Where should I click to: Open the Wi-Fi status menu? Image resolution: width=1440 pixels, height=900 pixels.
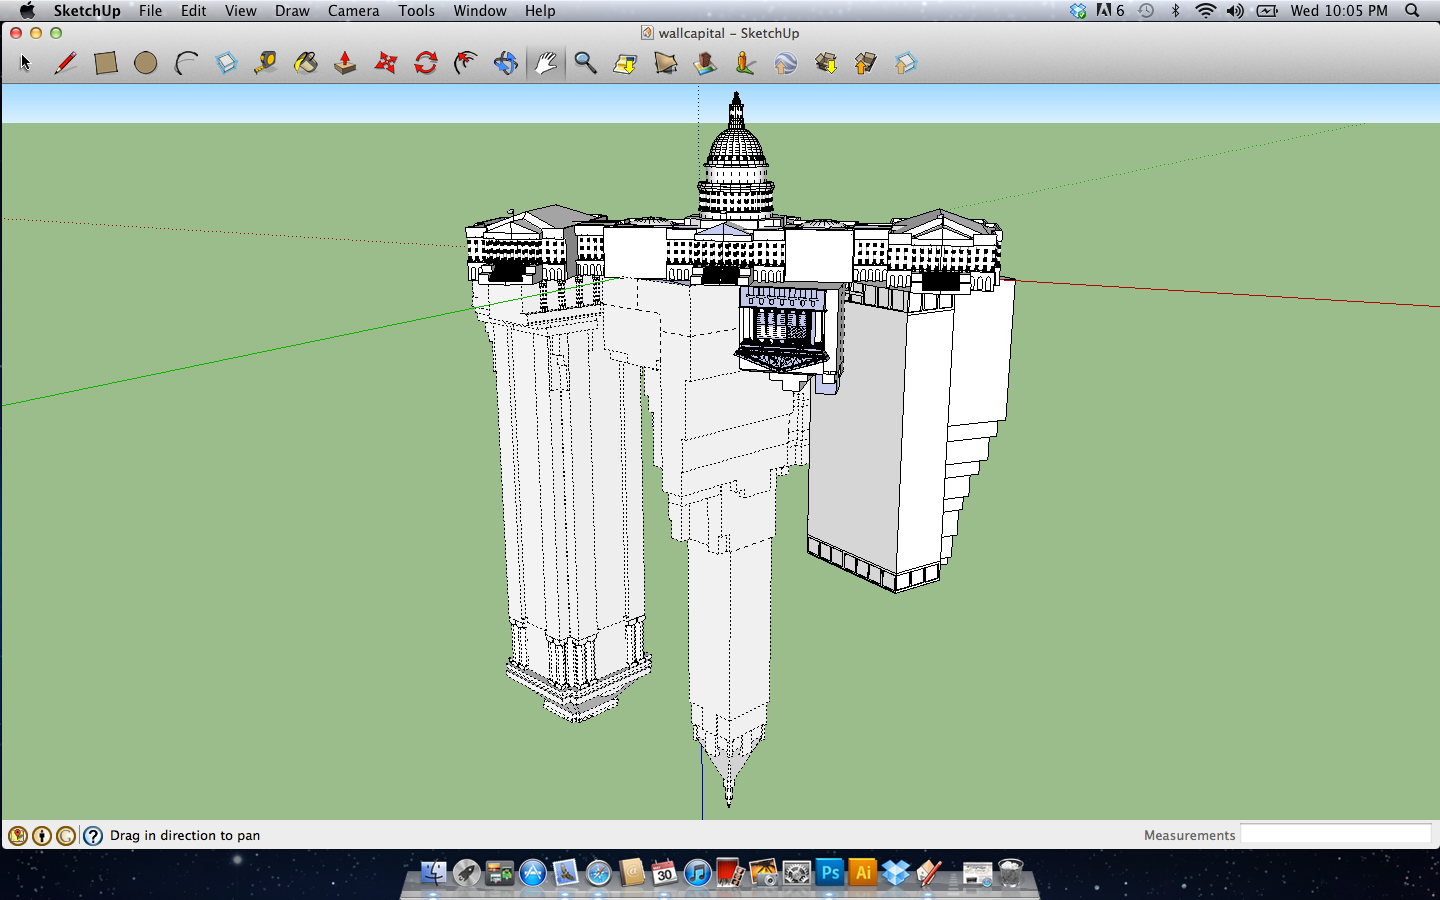(1206, 11)
